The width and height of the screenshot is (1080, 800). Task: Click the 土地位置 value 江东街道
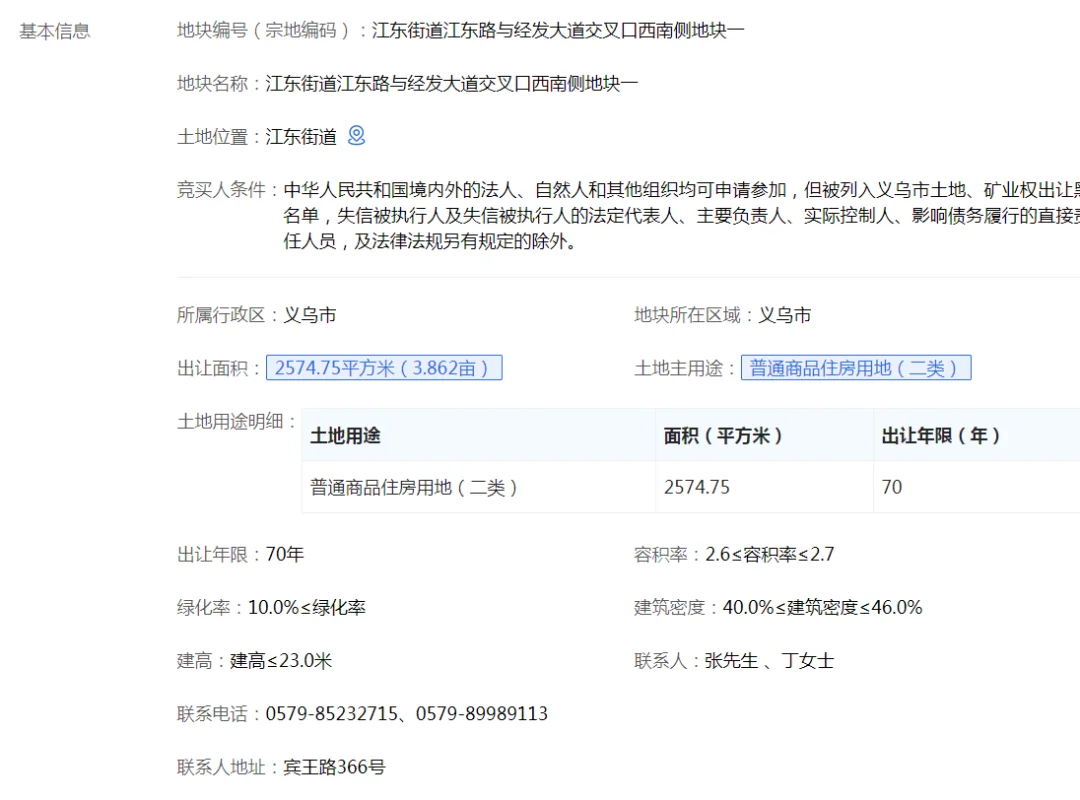(x=301, y=136)
